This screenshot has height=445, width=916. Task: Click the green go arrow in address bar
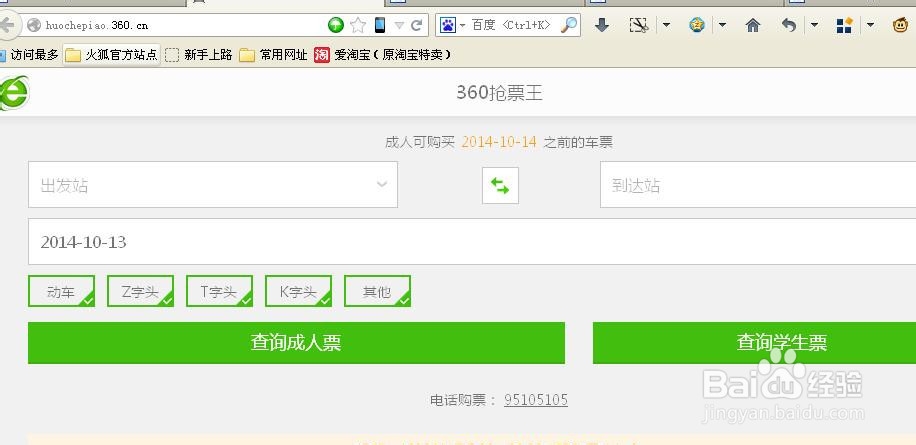pos(336,25)
